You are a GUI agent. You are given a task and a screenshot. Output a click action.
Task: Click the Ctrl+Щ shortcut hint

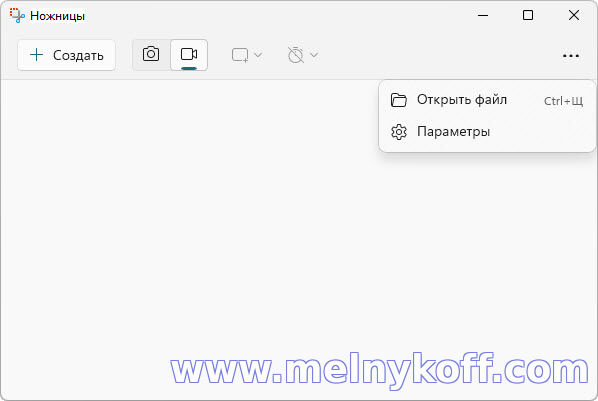point(563,101)
